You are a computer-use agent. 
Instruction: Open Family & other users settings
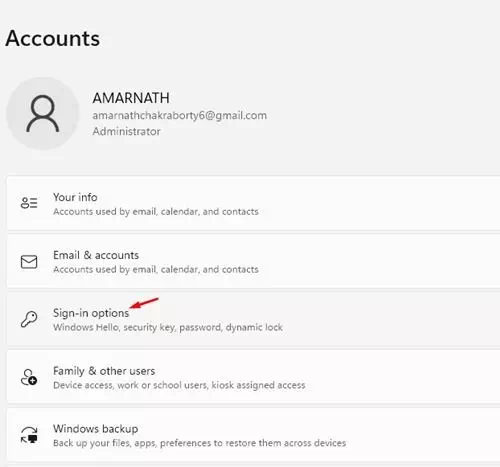253,377
